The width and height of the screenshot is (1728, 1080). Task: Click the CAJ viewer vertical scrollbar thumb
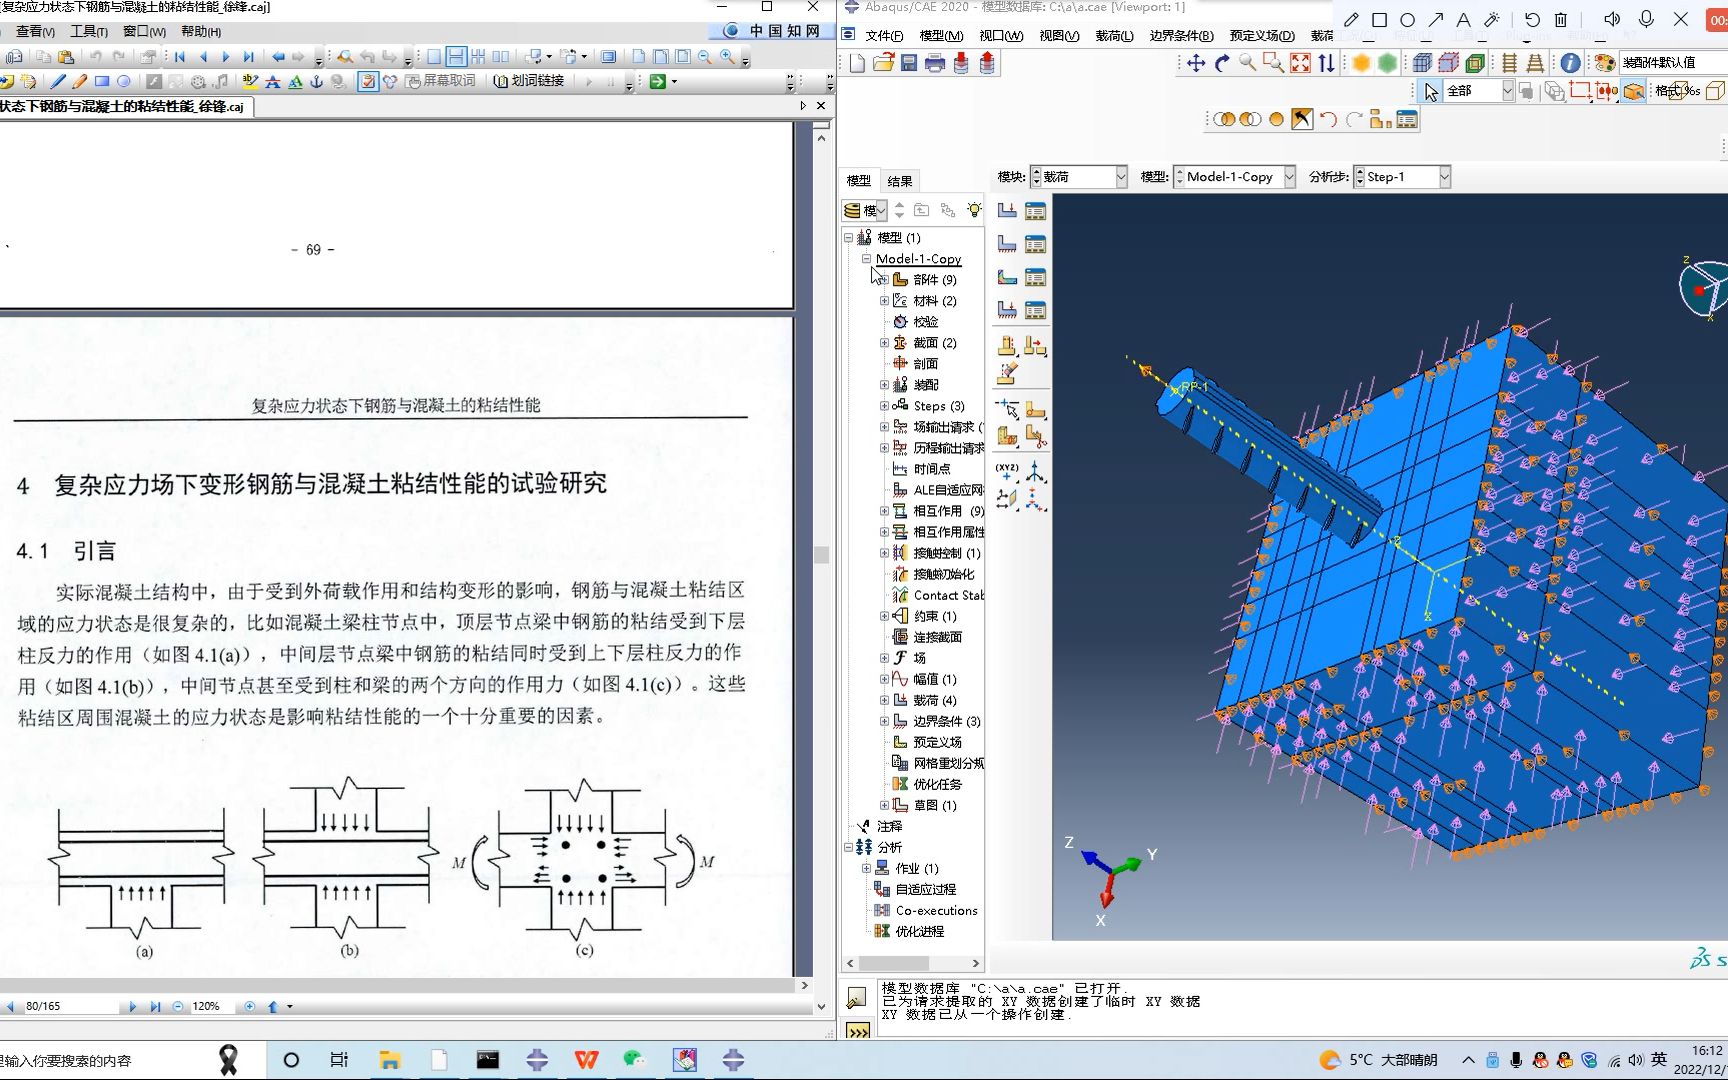[x=822, y=554]
